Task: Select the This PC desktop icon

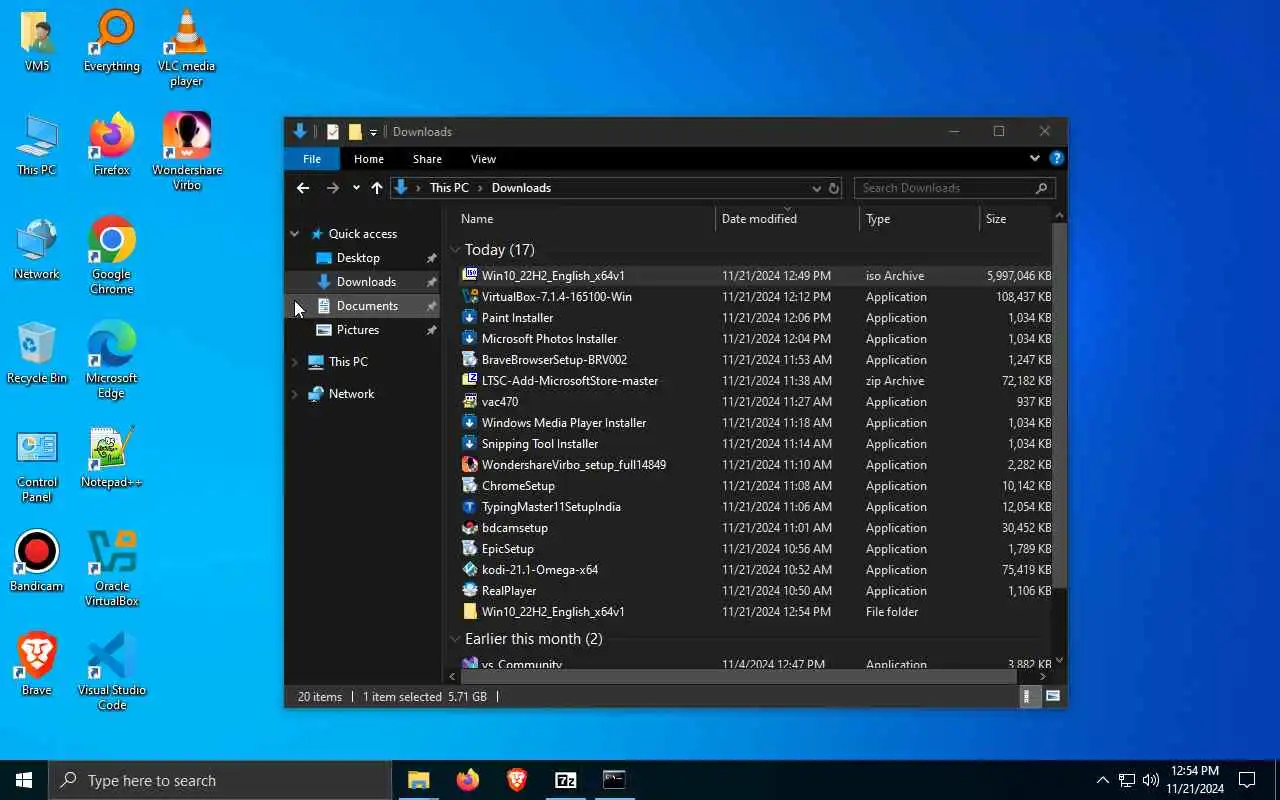Action: 37,146
